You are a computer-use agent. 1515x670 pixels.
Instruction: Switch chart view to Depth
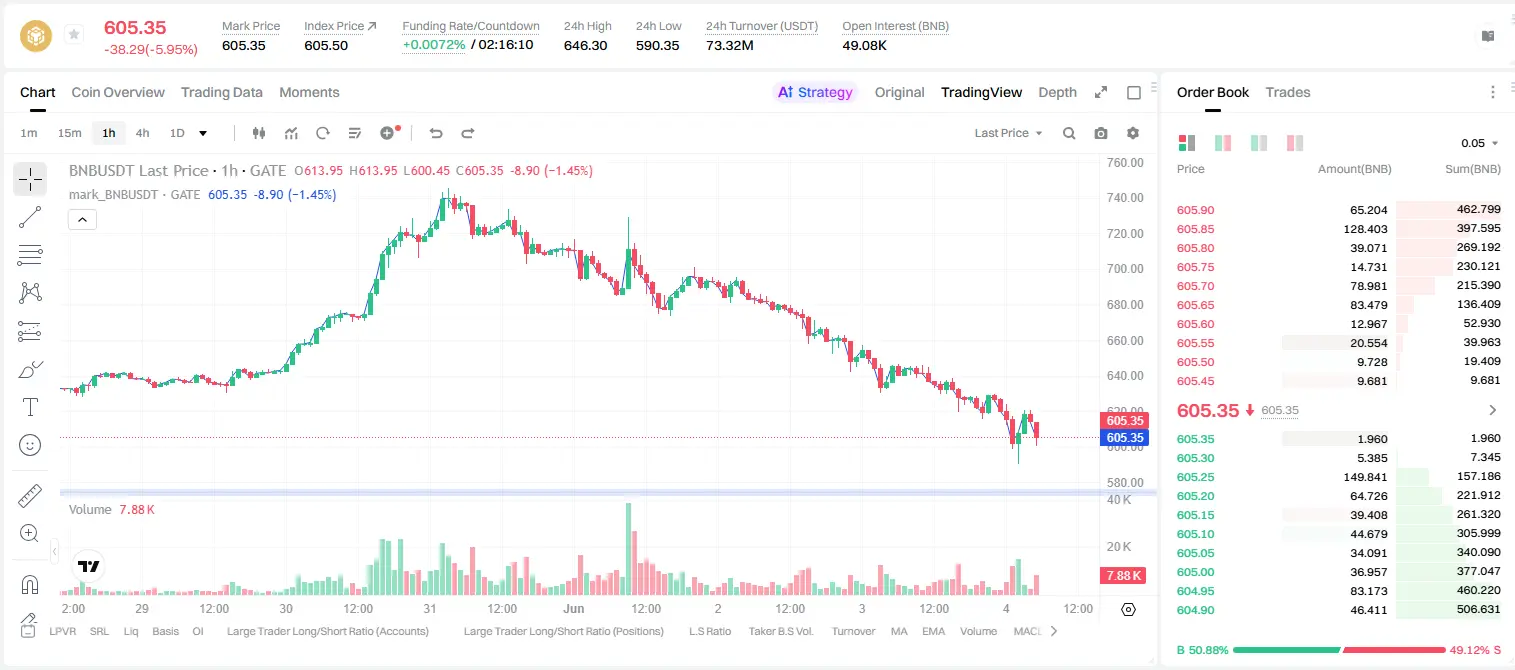(1057, 92)
